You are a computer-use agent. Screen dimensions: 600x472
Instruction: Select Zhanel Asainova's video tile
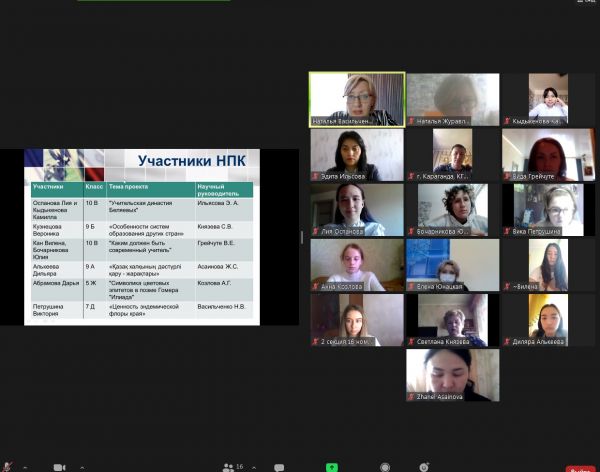tap(452, 374)
